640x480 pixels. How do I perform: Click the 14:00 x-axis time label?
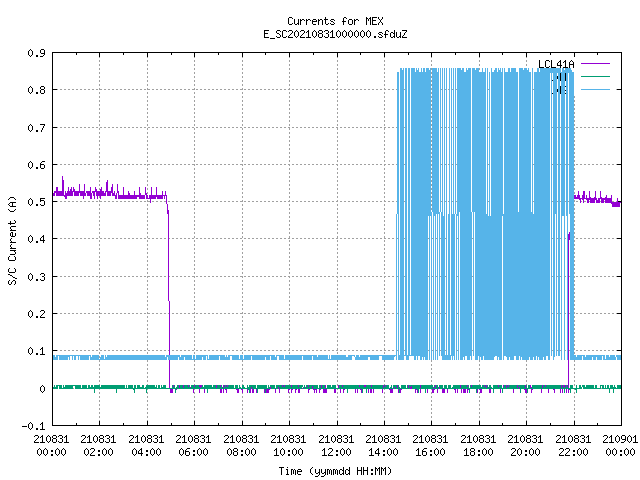(x=384, y=452)
